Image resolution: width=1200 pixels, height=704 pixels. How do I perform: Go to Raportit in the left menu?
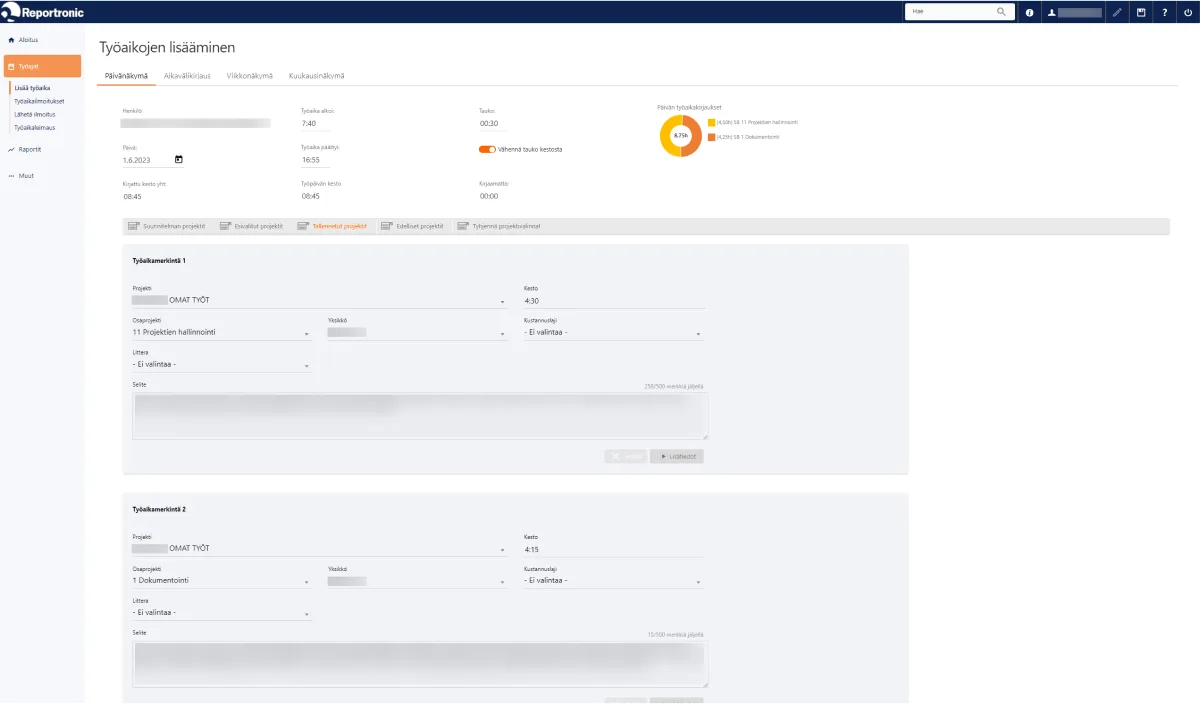[30, 149]
